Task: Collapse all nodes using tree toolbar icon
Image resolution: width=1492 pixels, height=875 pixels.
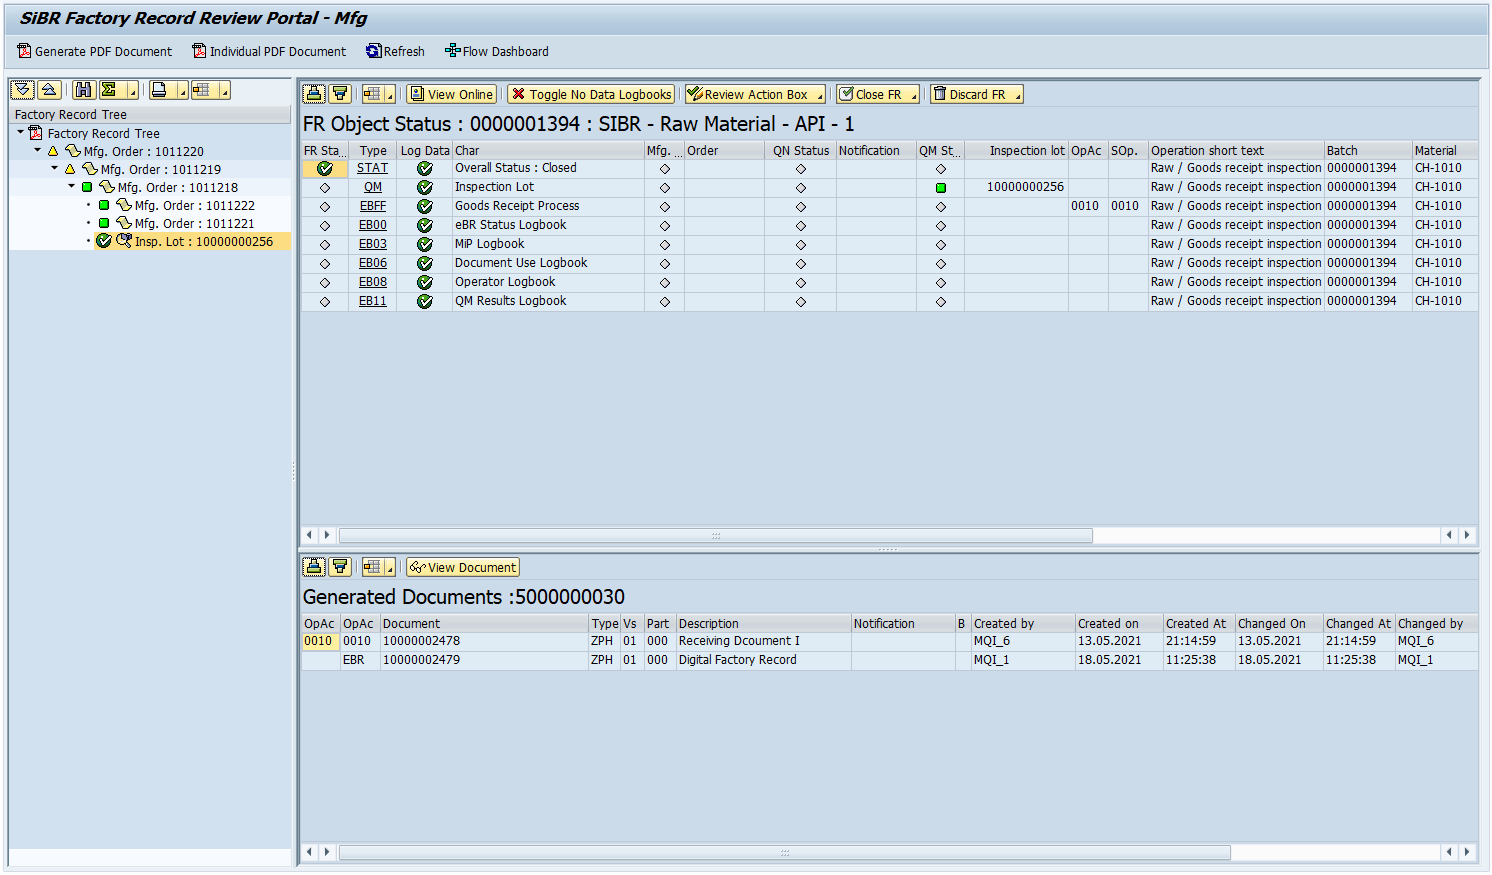Action: [x=49, y=90]
